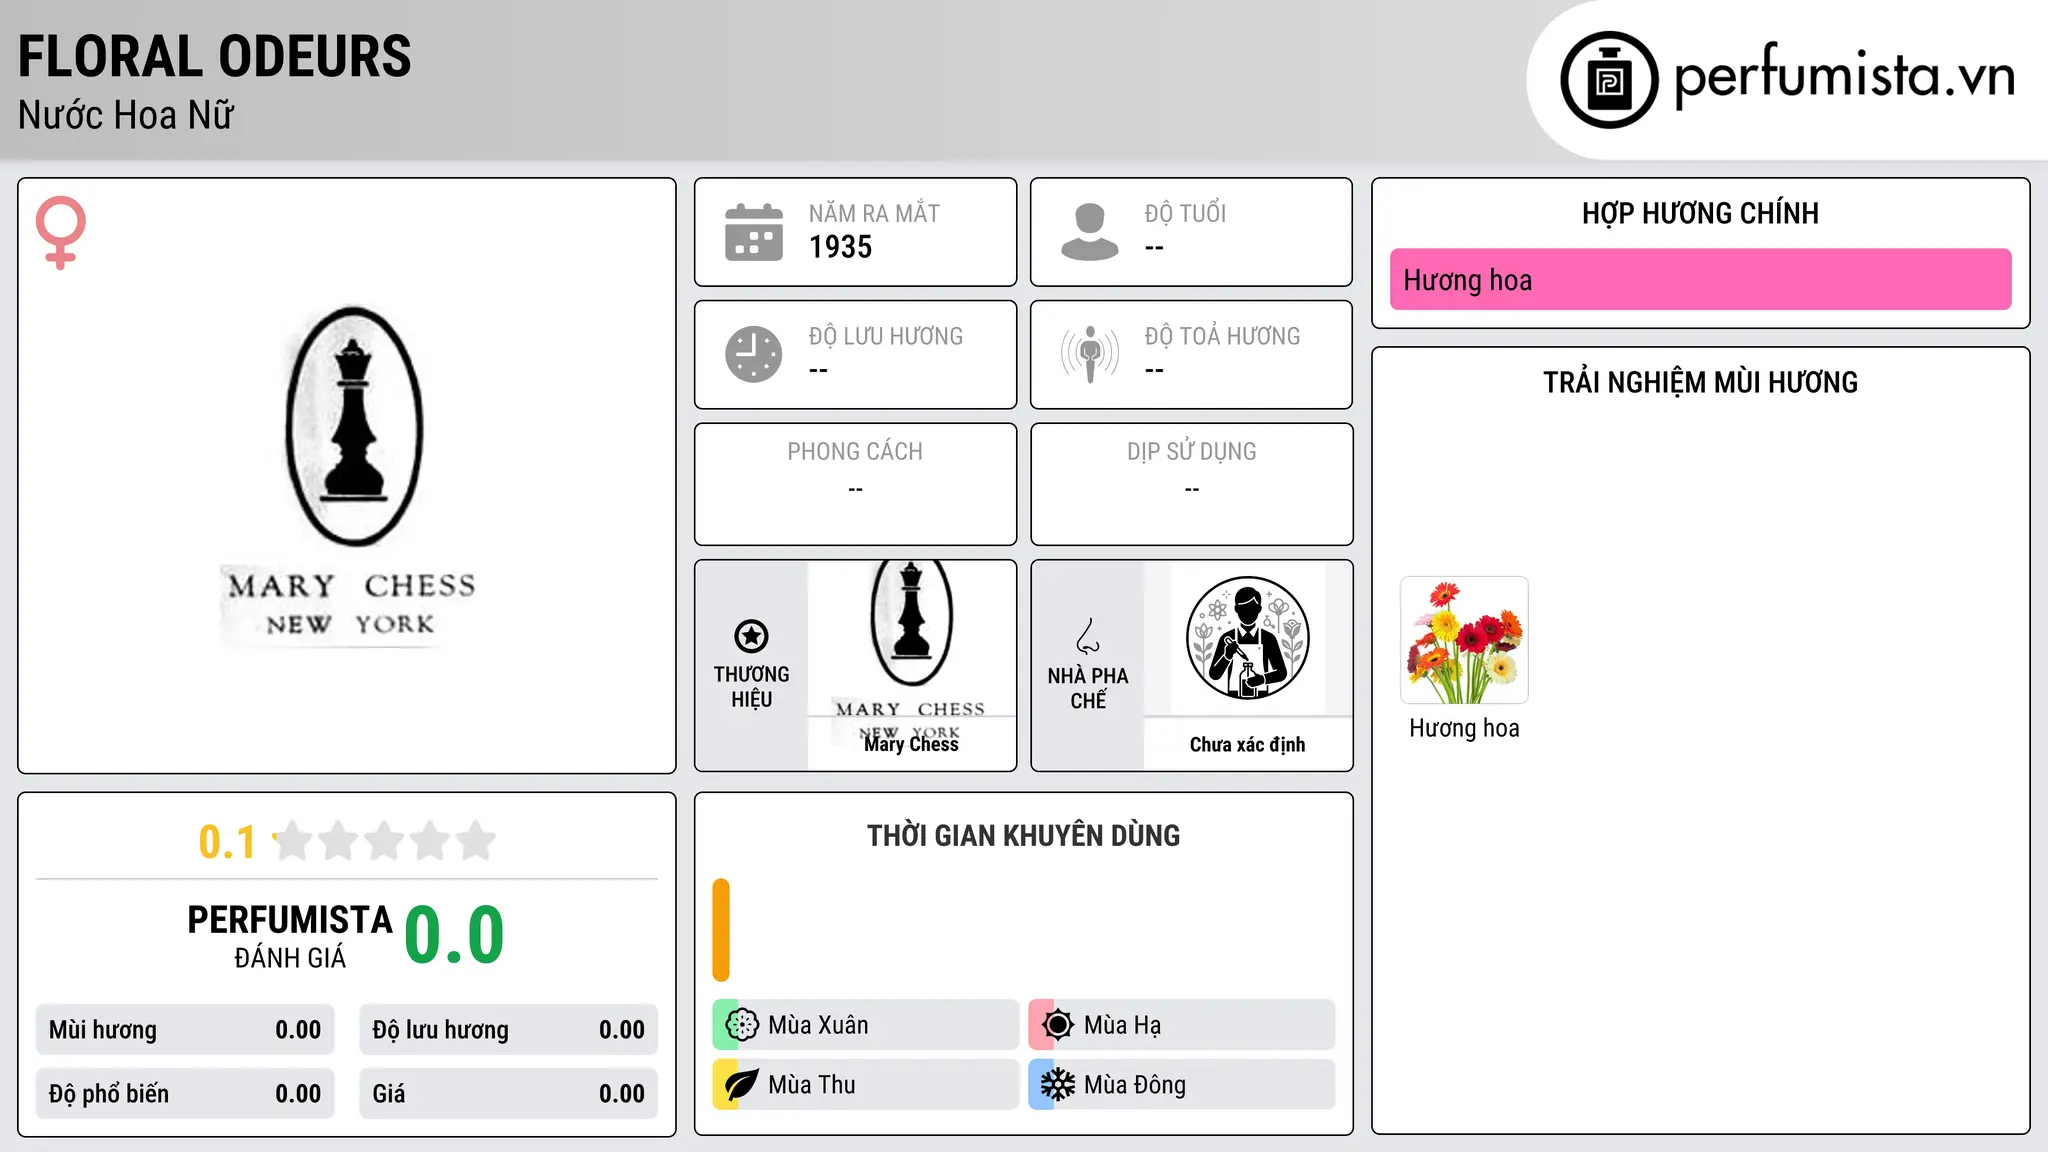
Task: Click the pink Hương hoa accord bar
Action: point(1700,280)
